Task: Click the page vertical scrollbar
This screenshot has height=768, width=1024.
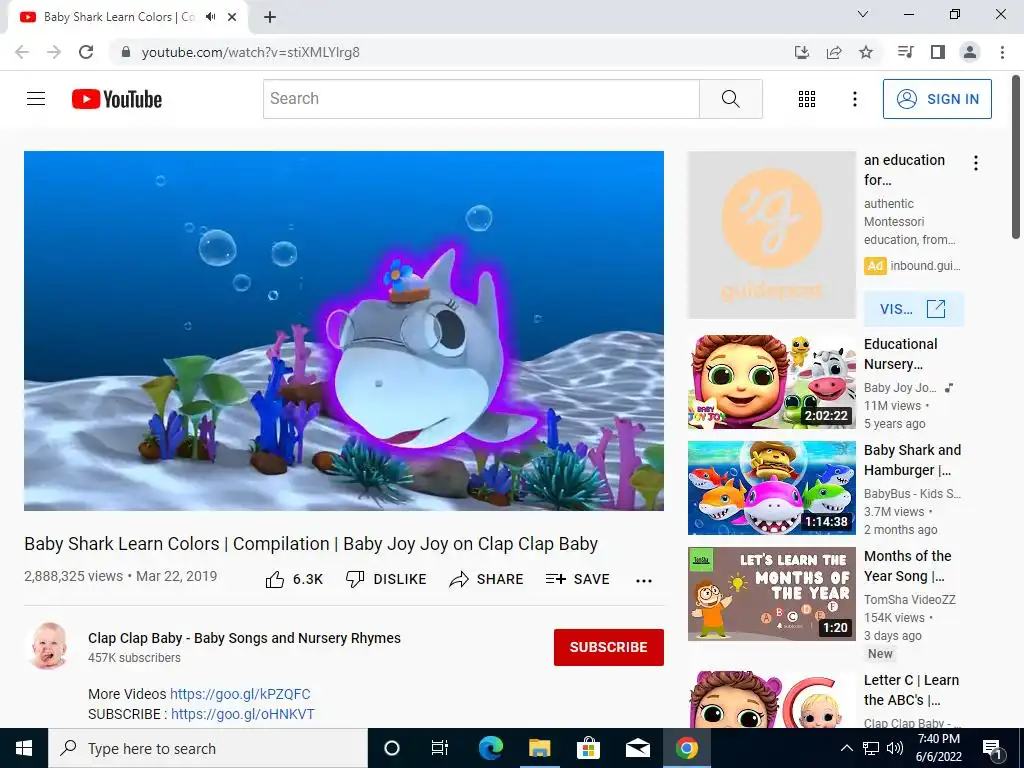Action: [x=1017, y=157]
